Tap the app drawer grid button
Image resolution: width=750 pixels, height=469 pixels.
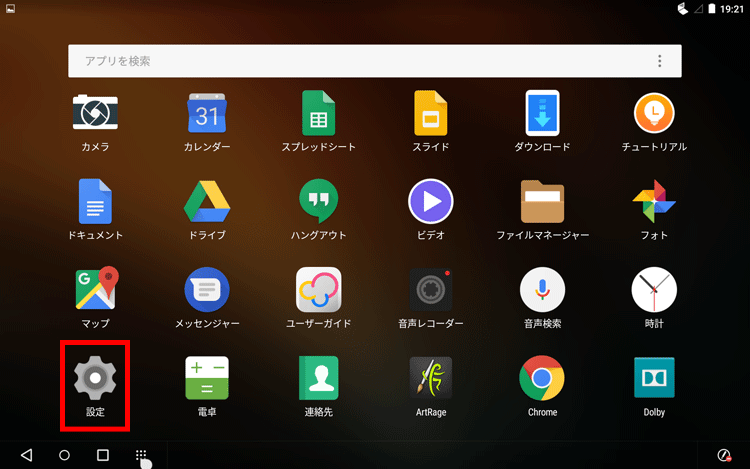141,455
